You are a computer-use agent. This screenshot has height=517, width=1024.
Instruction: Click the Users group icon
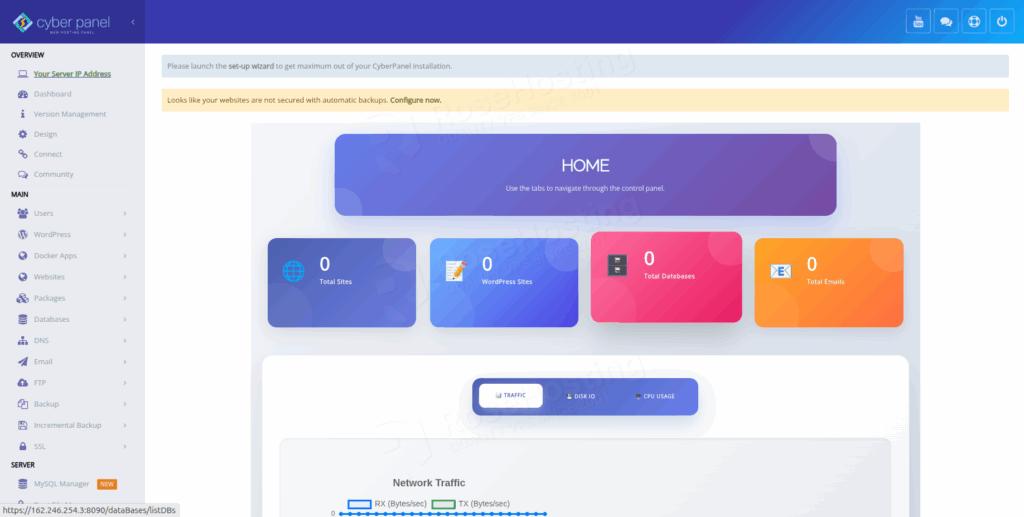coord(23,213)
